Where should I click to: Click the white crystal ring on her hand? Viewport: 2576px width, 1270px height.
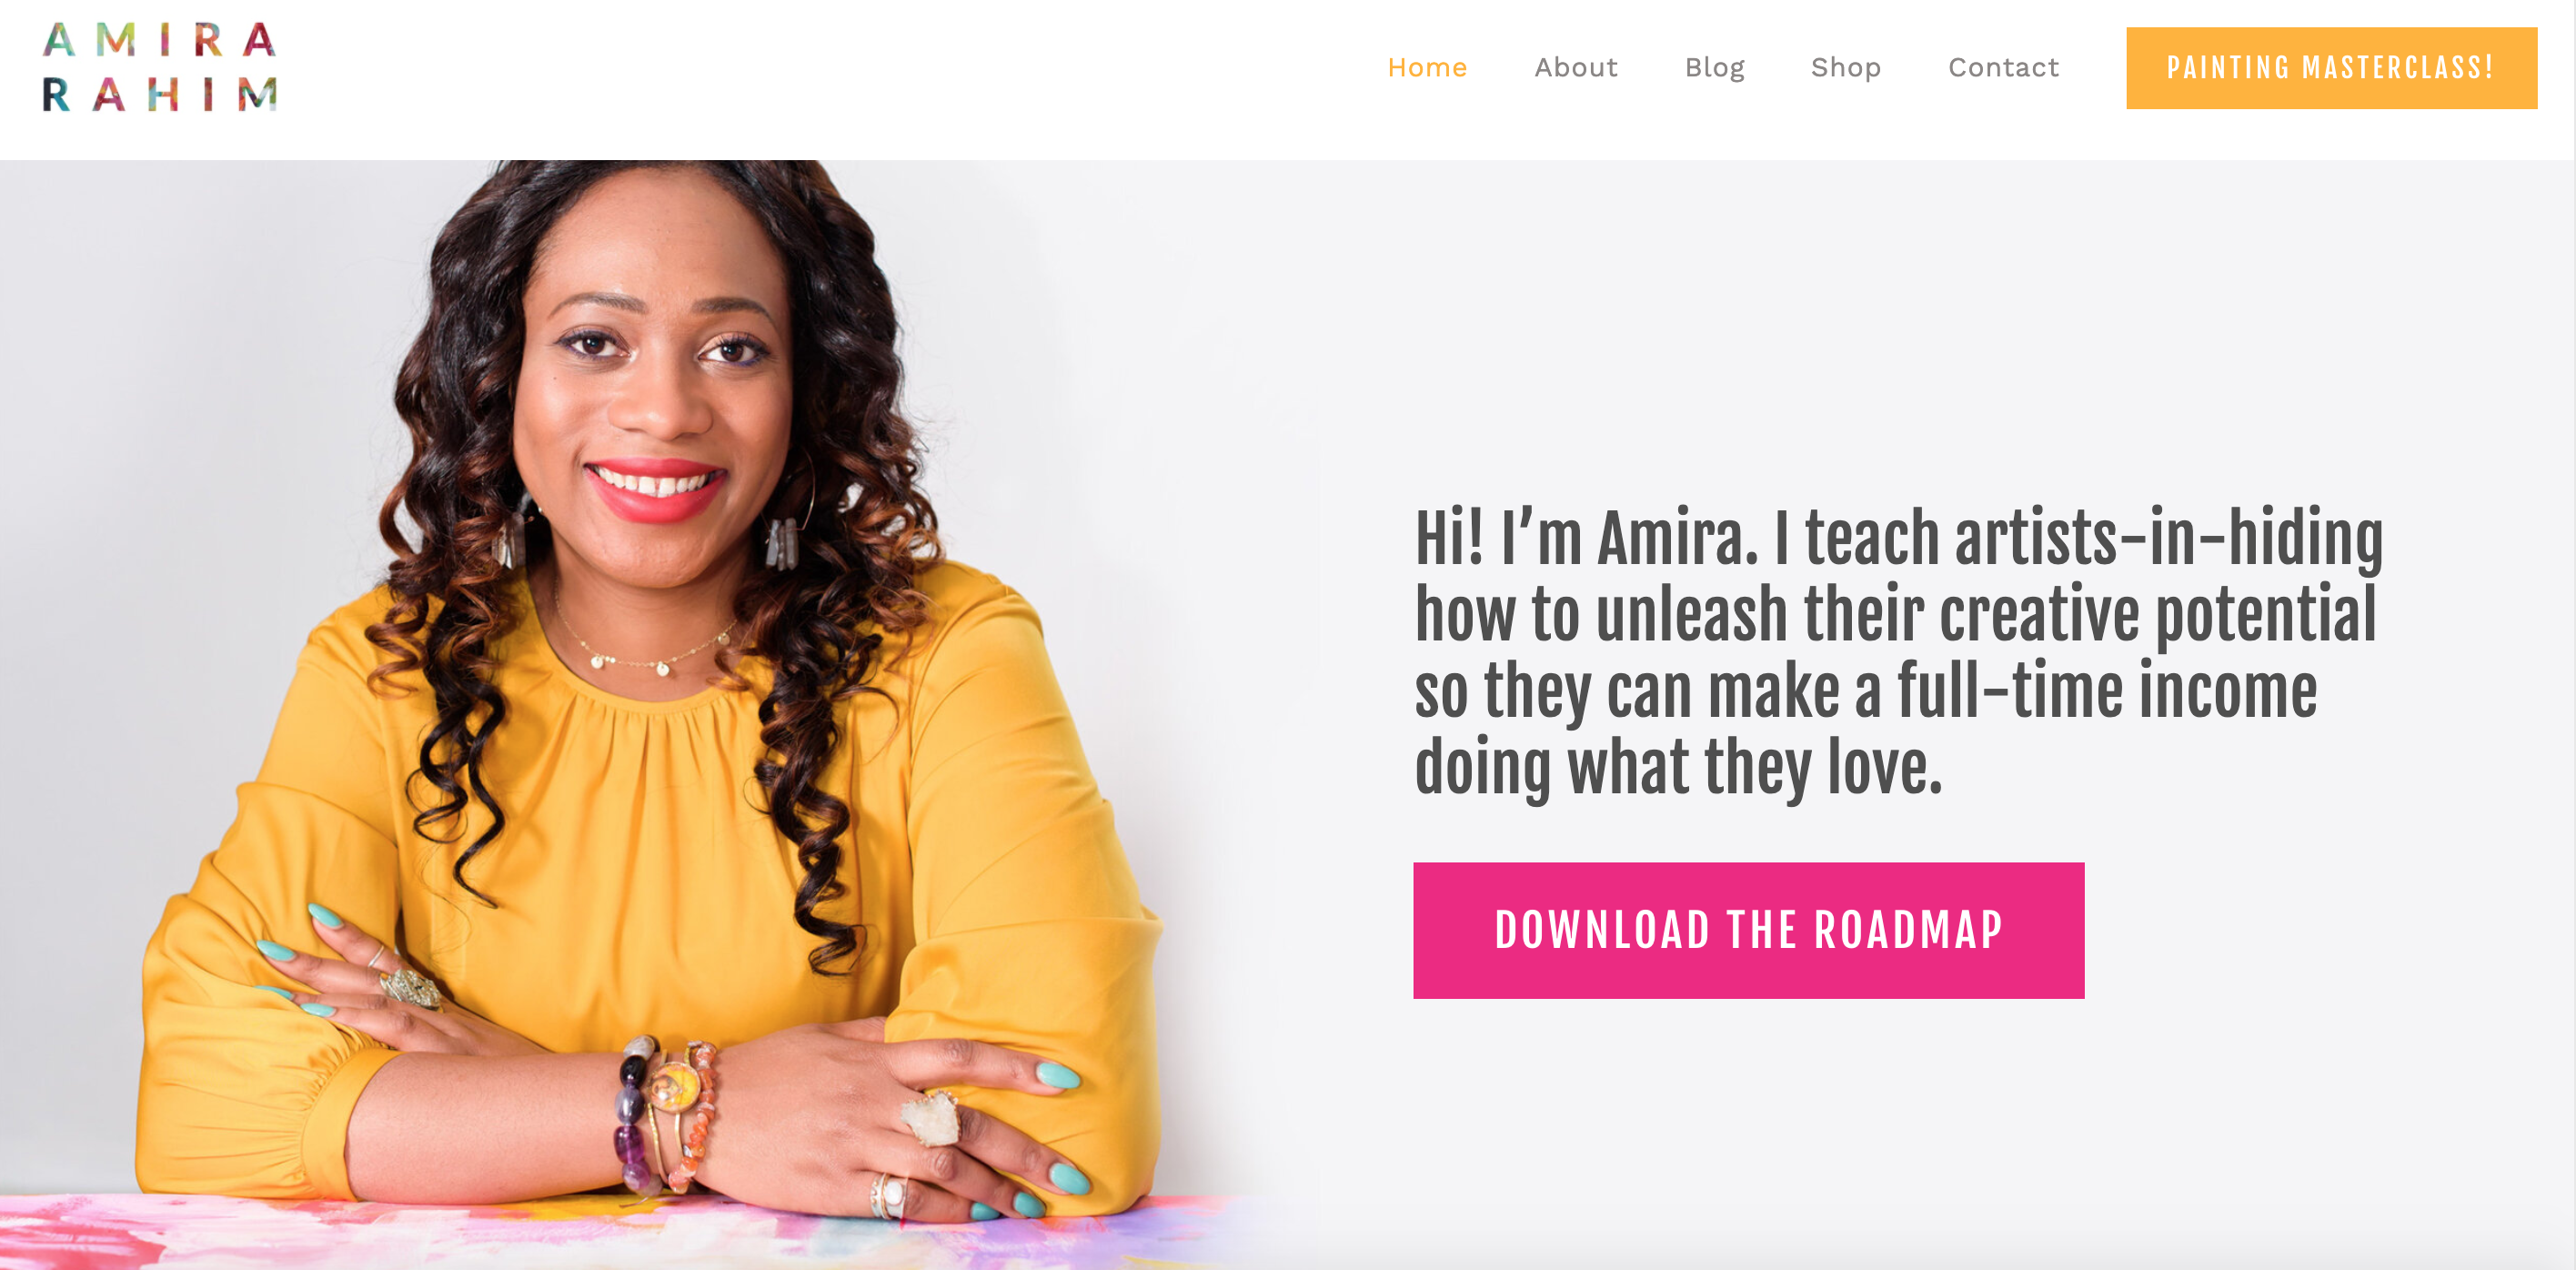930,1118
